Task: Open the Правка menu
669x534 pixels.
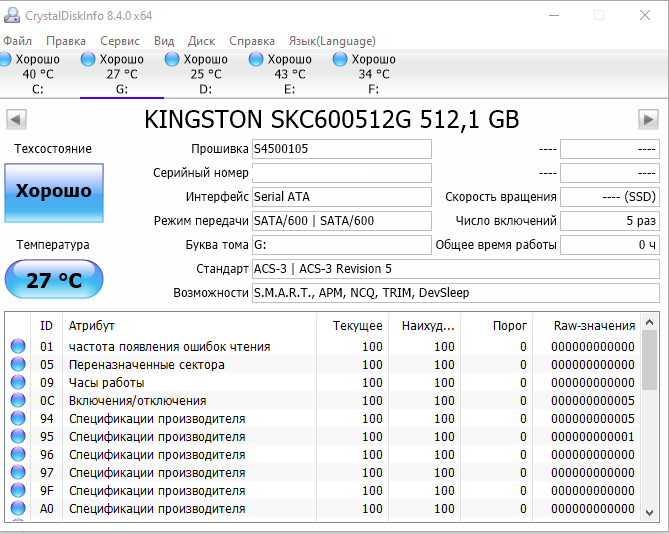Action: pyautogui.click(x=66, y=41)
